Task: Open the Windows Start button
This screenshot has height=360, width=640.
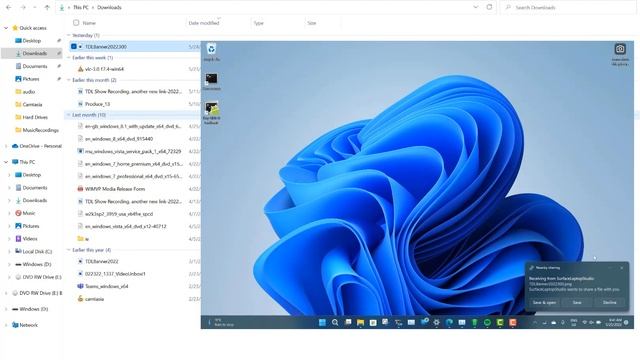Action: 322,322
